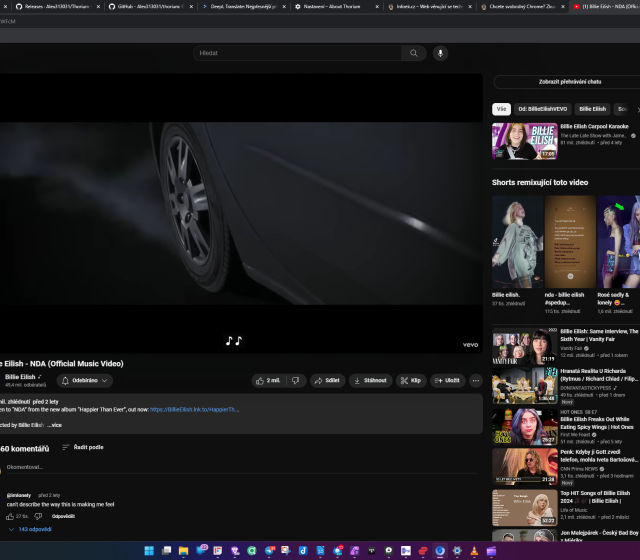The image size is (640, 560).
Task: Open Billie Eilish Carpool Karaoke thumbnail
Action: [524, 141]
